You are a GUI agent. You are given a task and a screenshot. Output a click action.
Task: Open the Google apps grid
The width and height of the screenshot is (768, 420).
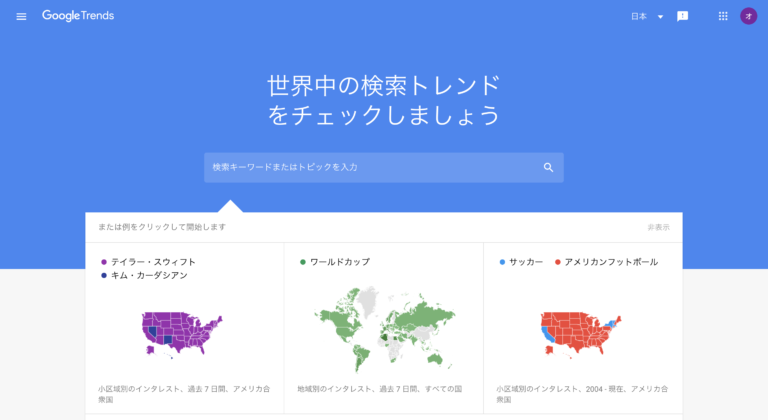[723, 16]
